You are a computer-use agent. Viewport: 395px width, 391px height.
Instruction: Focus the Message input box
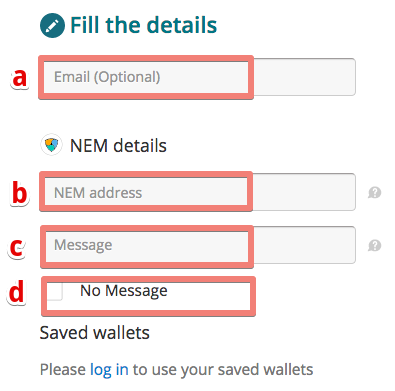200,245
